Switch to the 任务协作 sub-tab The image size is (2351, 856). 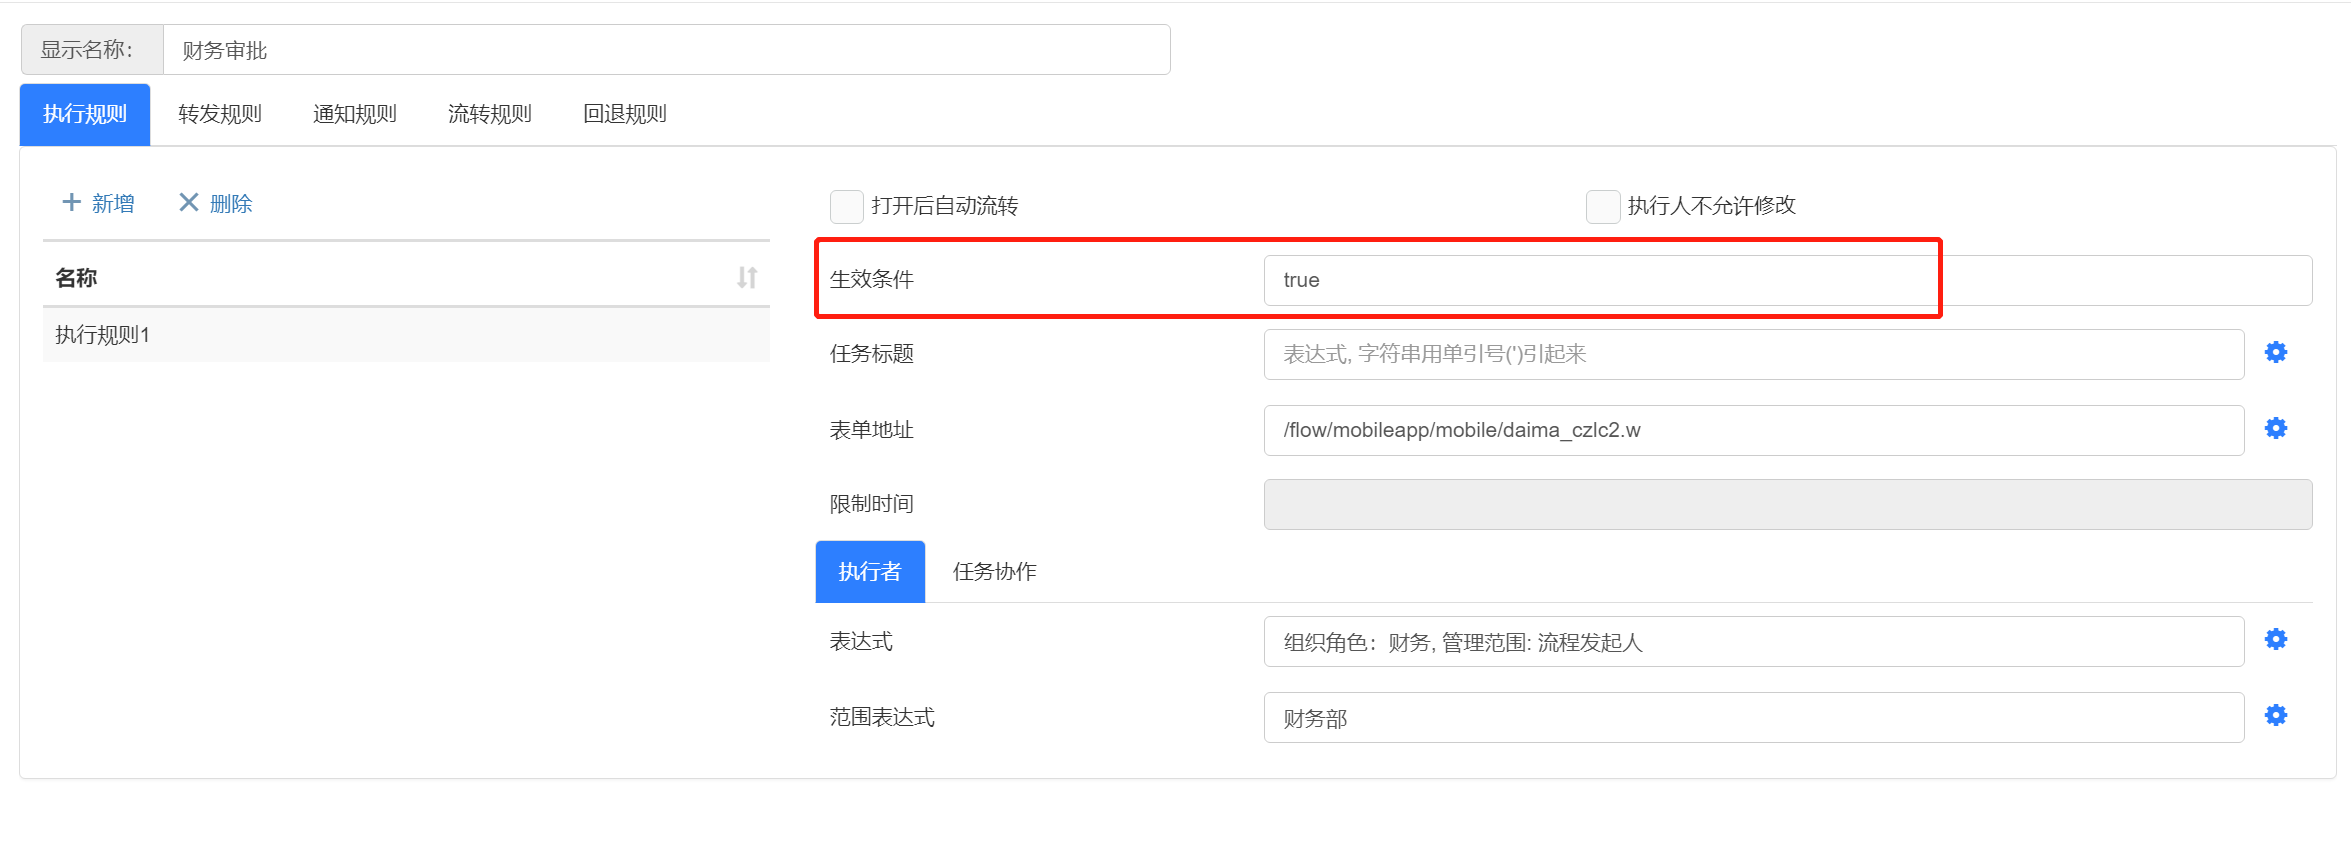coord(994,572)
